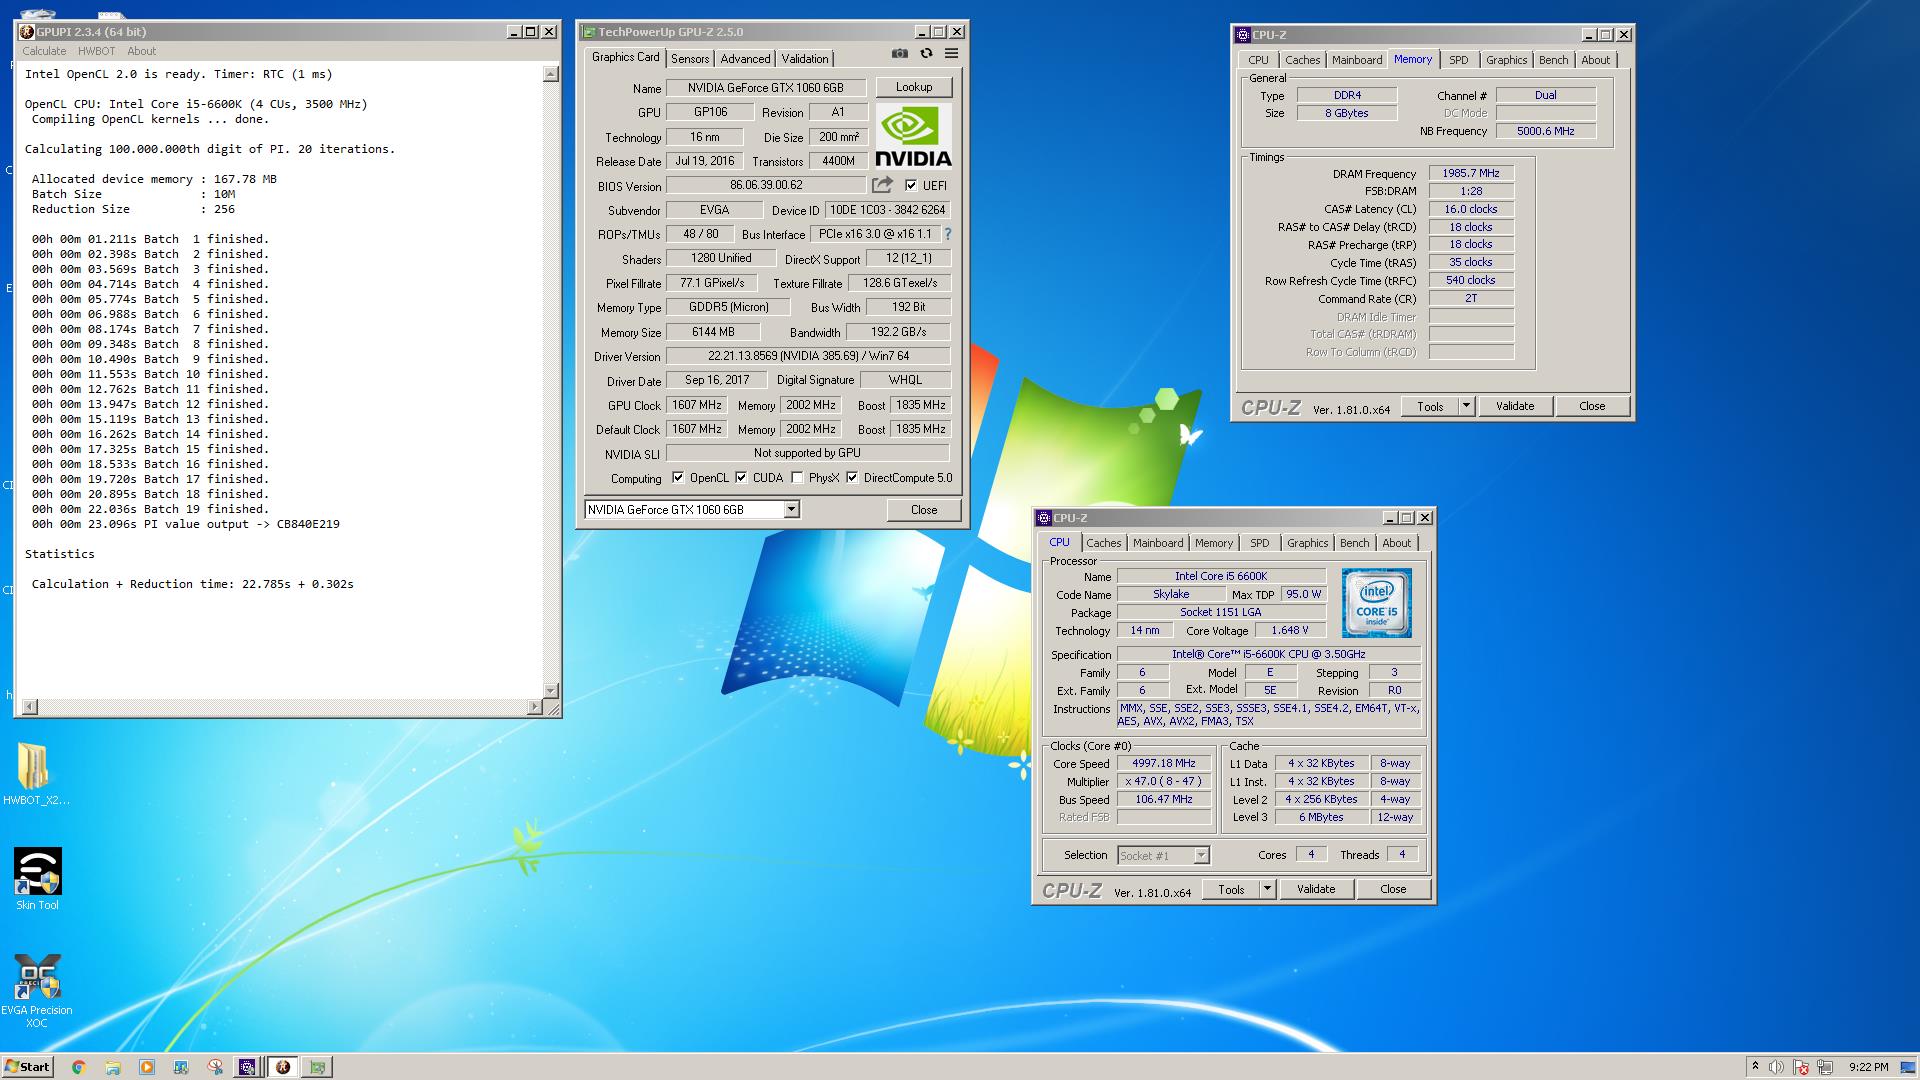Image resolution: width=1920 pixels, height=1080 pixels.
Task: Show hidden tray icons chevron
Action: point(1755,1067)
